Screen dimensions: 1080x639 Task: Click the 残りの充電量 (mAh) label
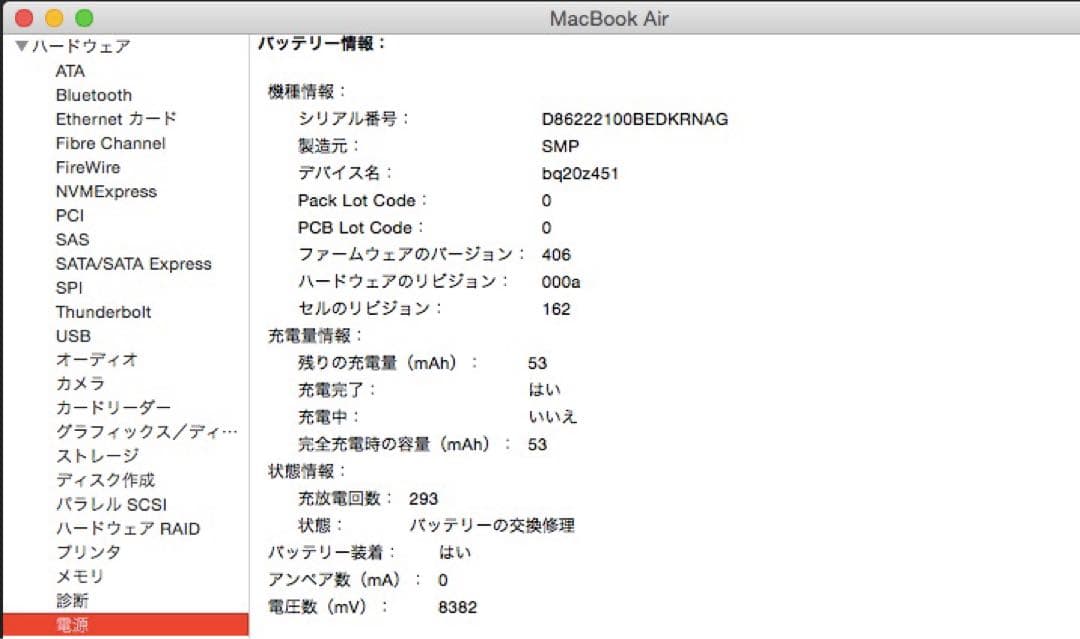coord(388,364)
